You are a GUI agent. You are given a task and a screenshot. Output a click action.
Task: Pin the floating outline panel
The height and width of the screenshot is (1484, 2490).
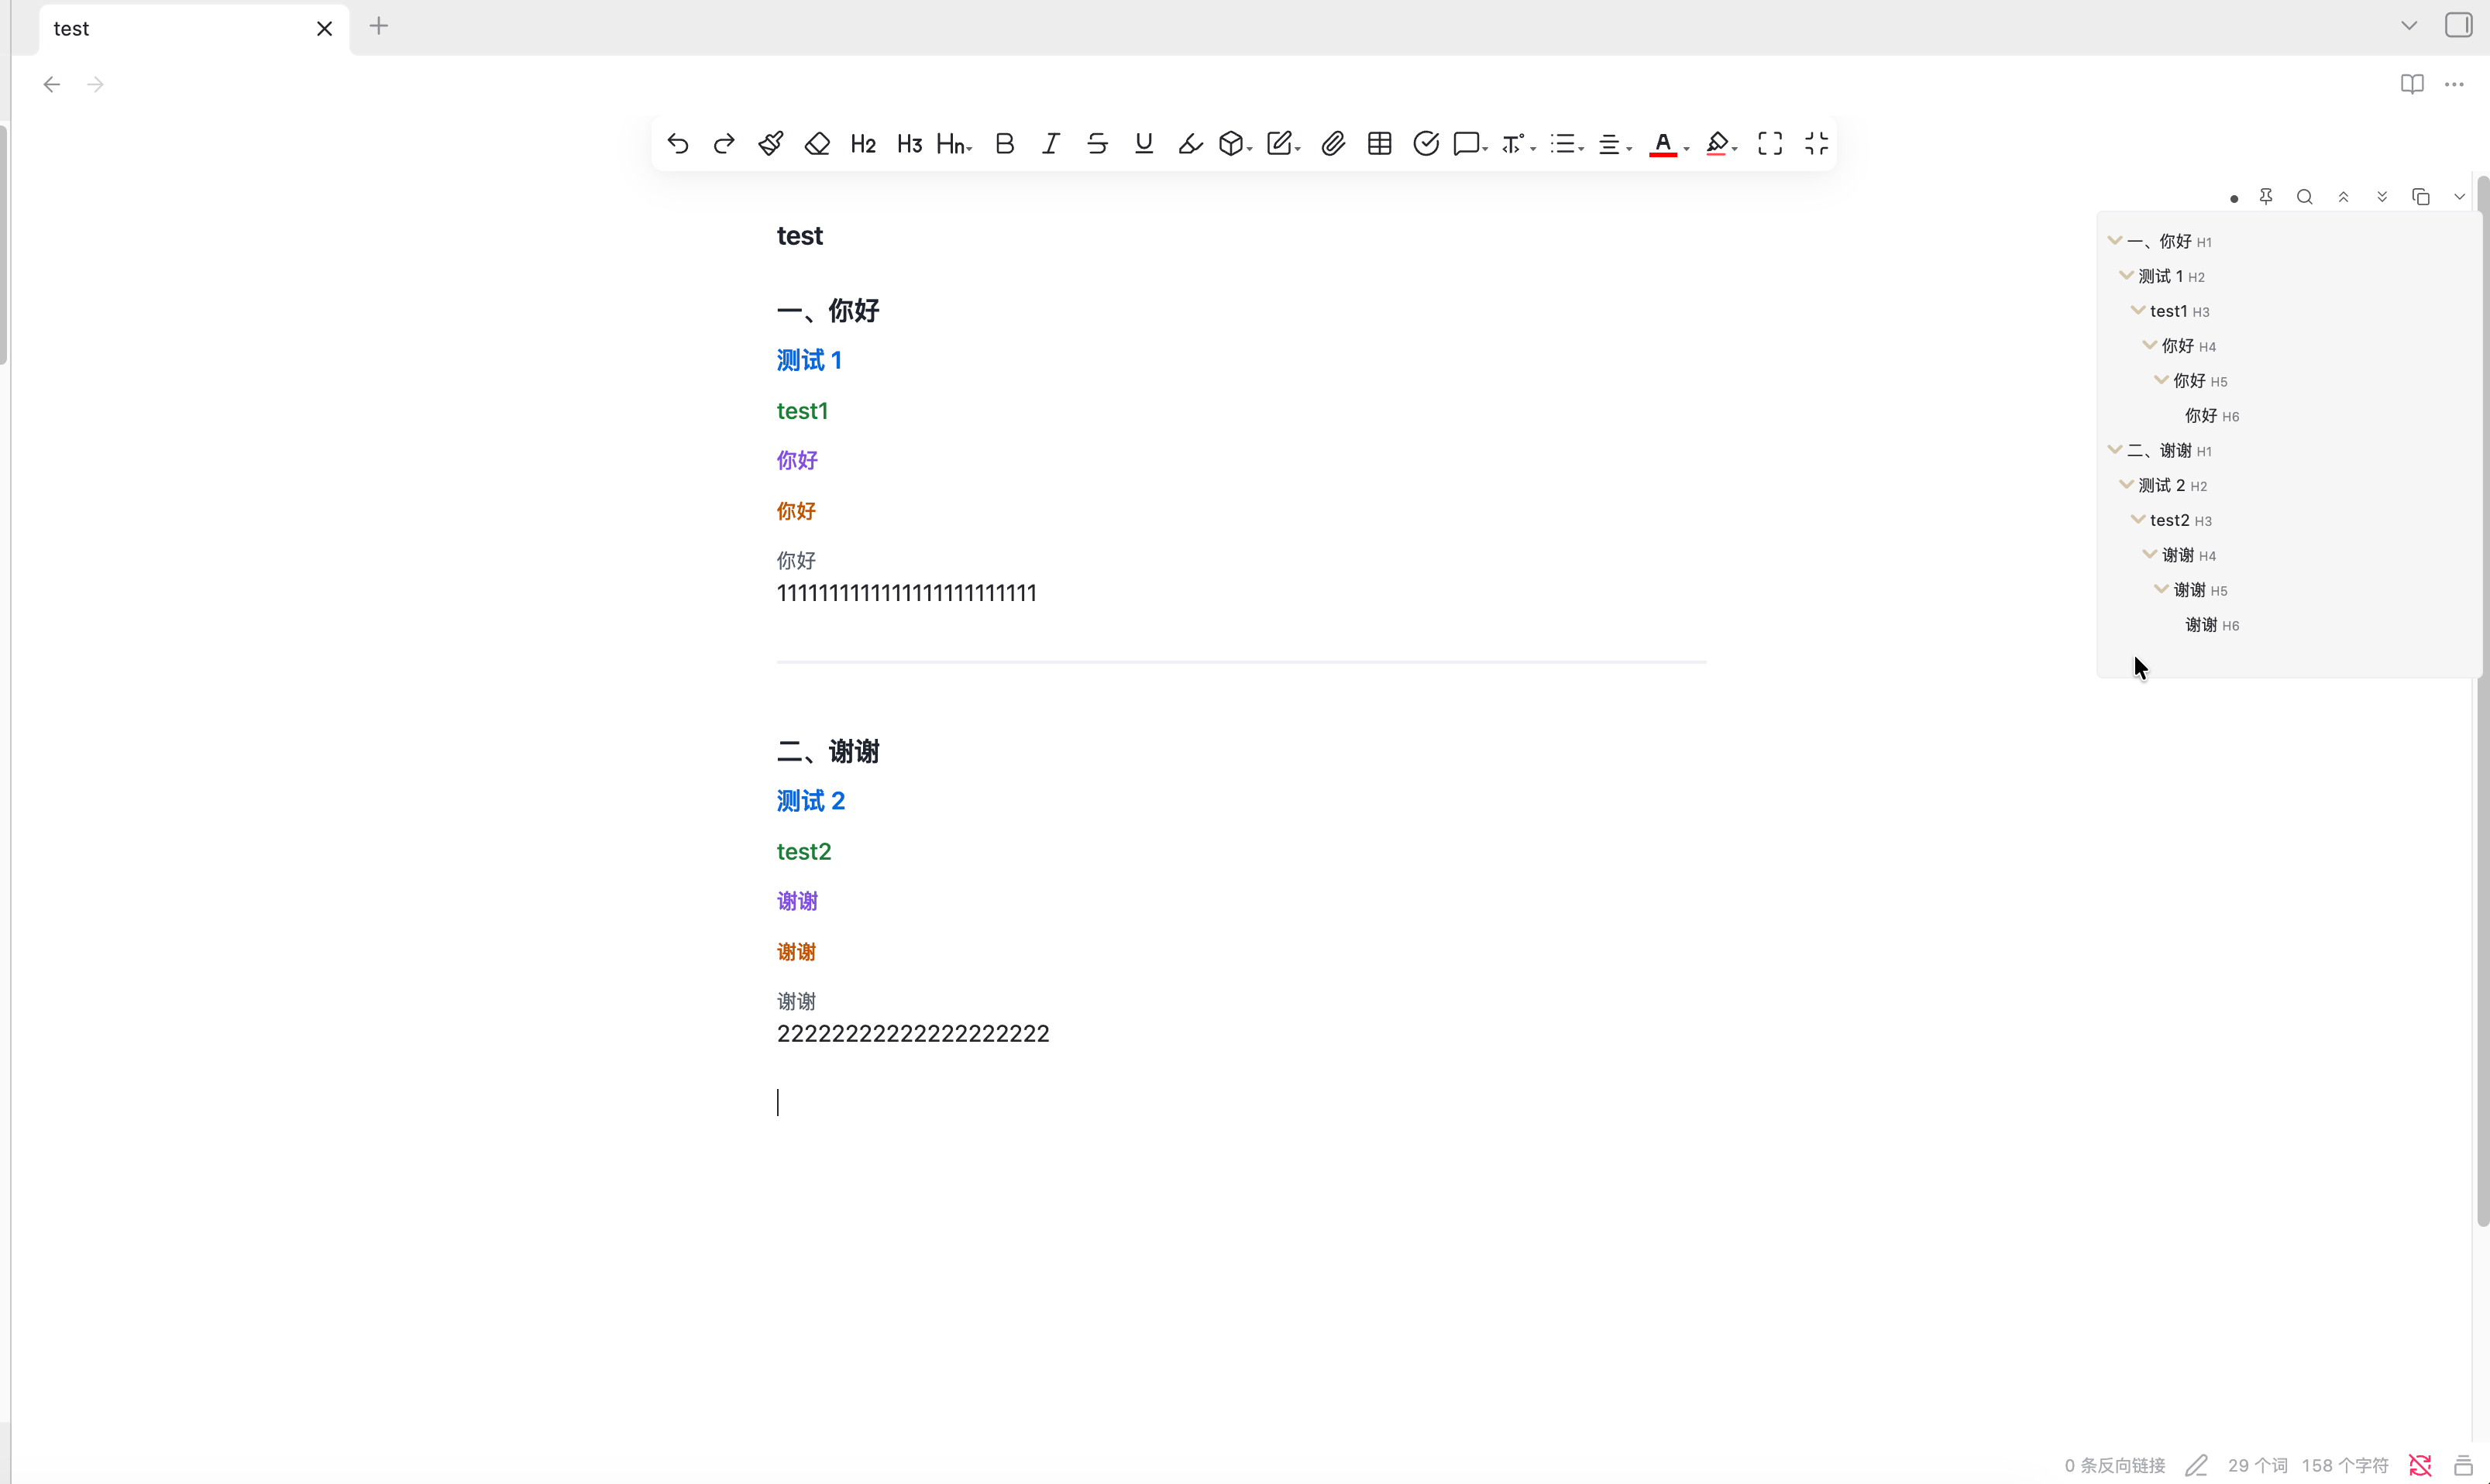pyautogui.click(x=2266, y=197)
